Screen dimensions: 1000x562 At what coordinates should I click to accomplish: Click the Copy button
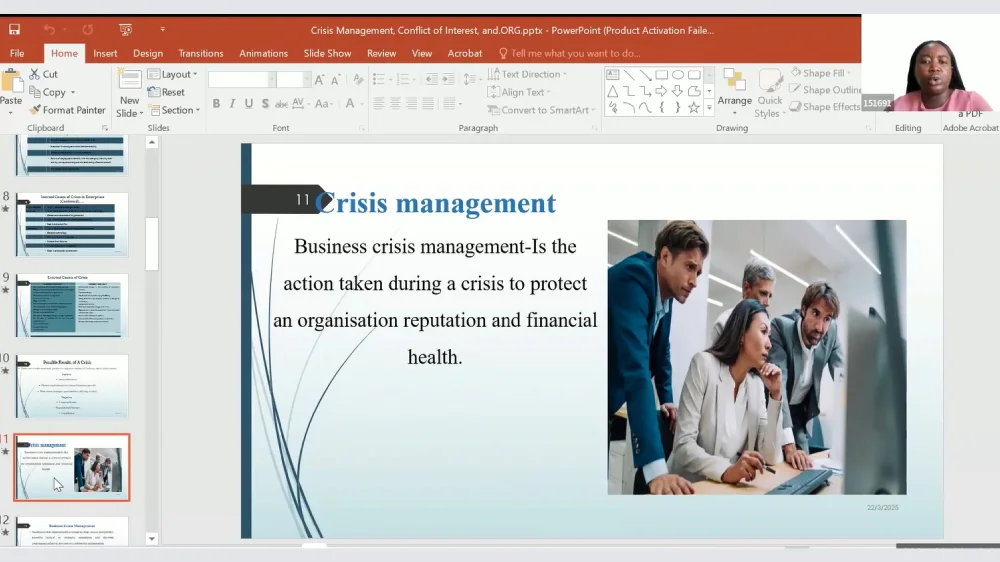click(52, 92)
